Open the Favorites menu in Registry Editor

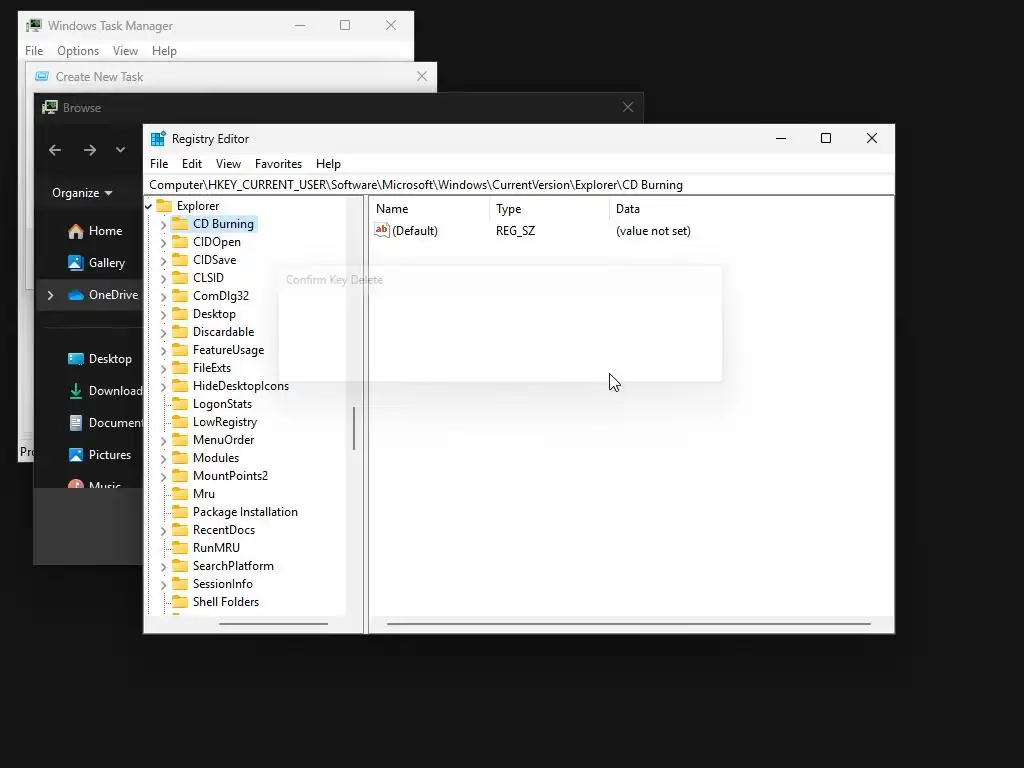[278, 164]
